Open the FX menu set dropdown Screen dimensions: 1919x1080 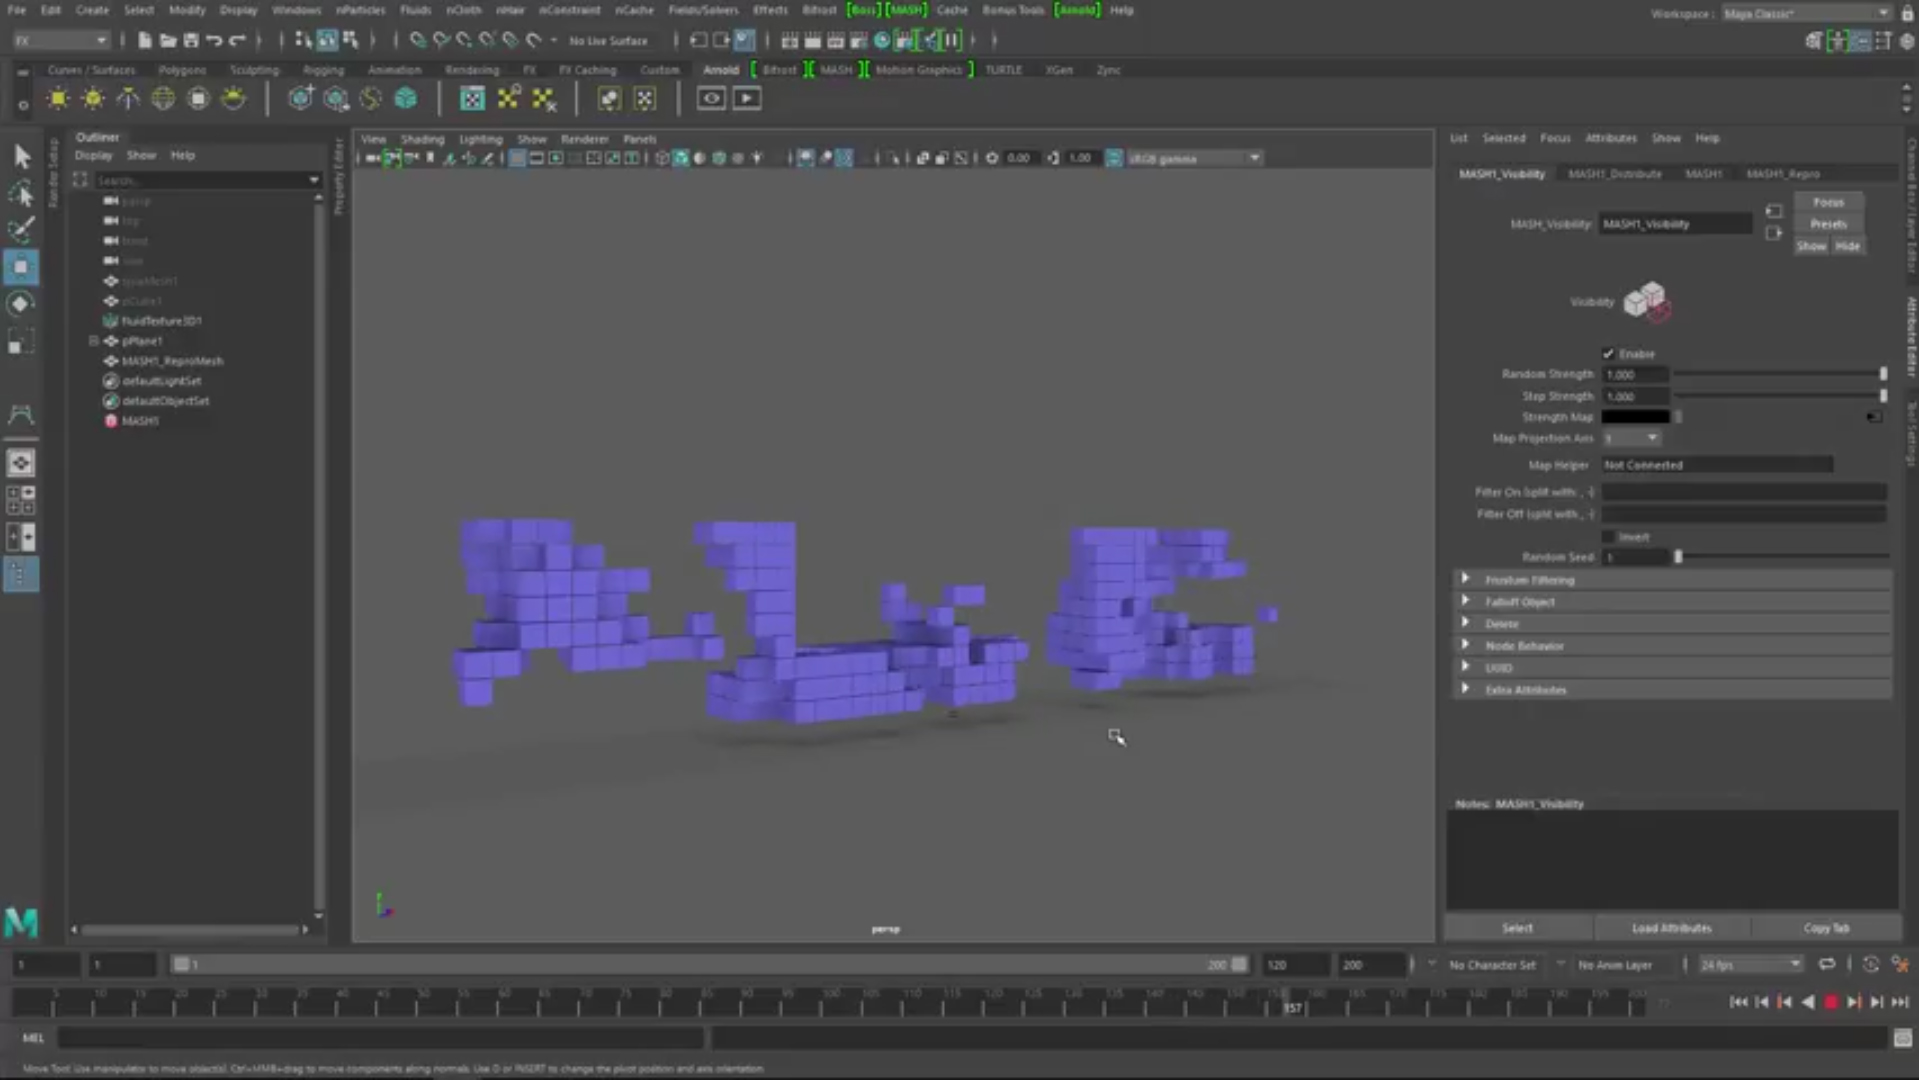[61, 40]
